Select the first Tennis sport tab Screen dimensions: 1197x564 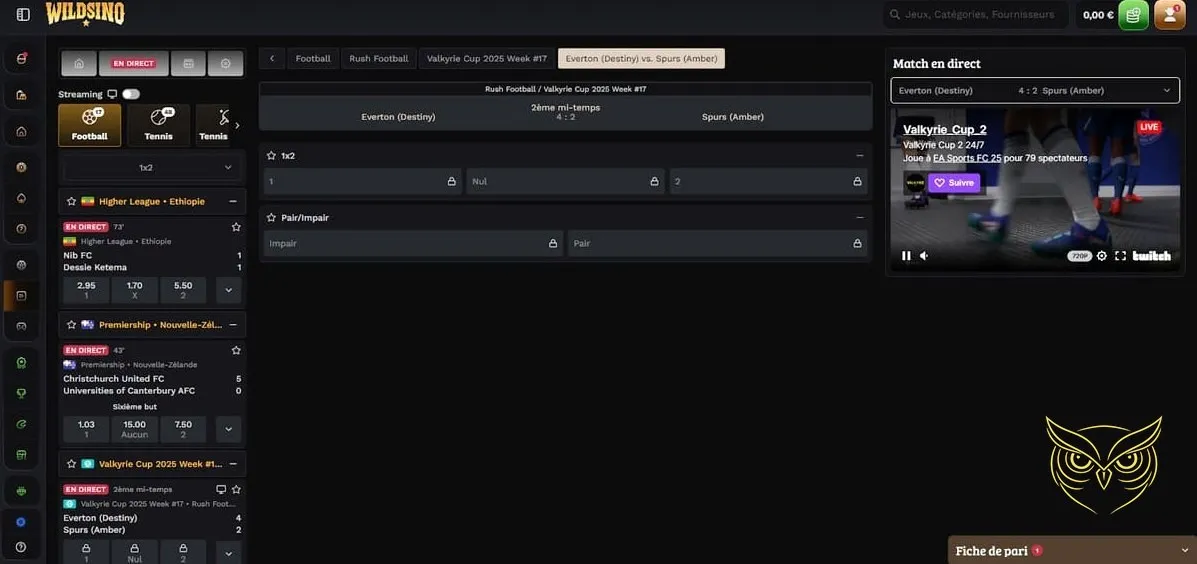click(x=158, y=125)
